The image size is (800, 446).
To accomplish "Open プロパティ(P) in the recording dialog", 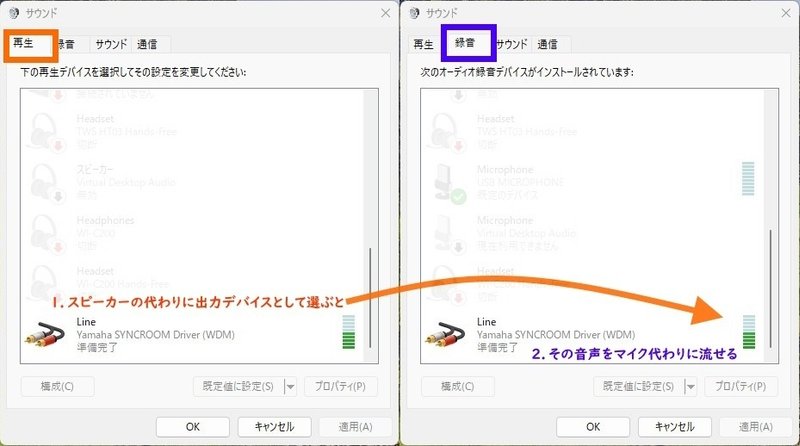I will (741, 387).
